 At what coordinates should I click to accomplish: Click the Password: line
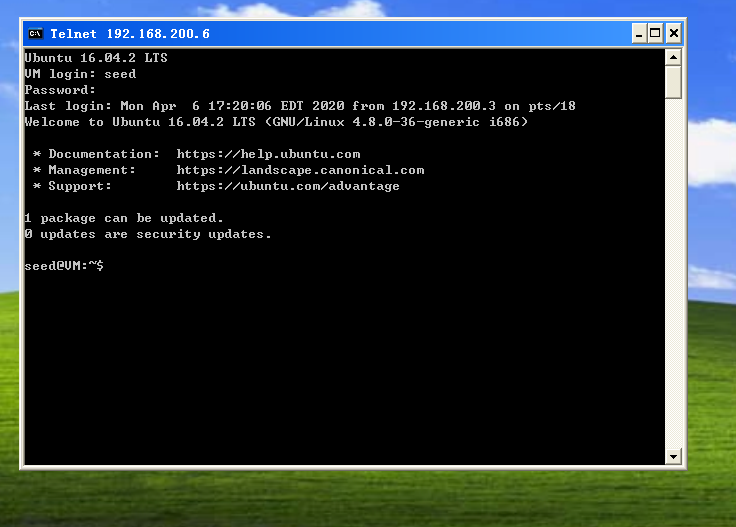pos(60,90)
